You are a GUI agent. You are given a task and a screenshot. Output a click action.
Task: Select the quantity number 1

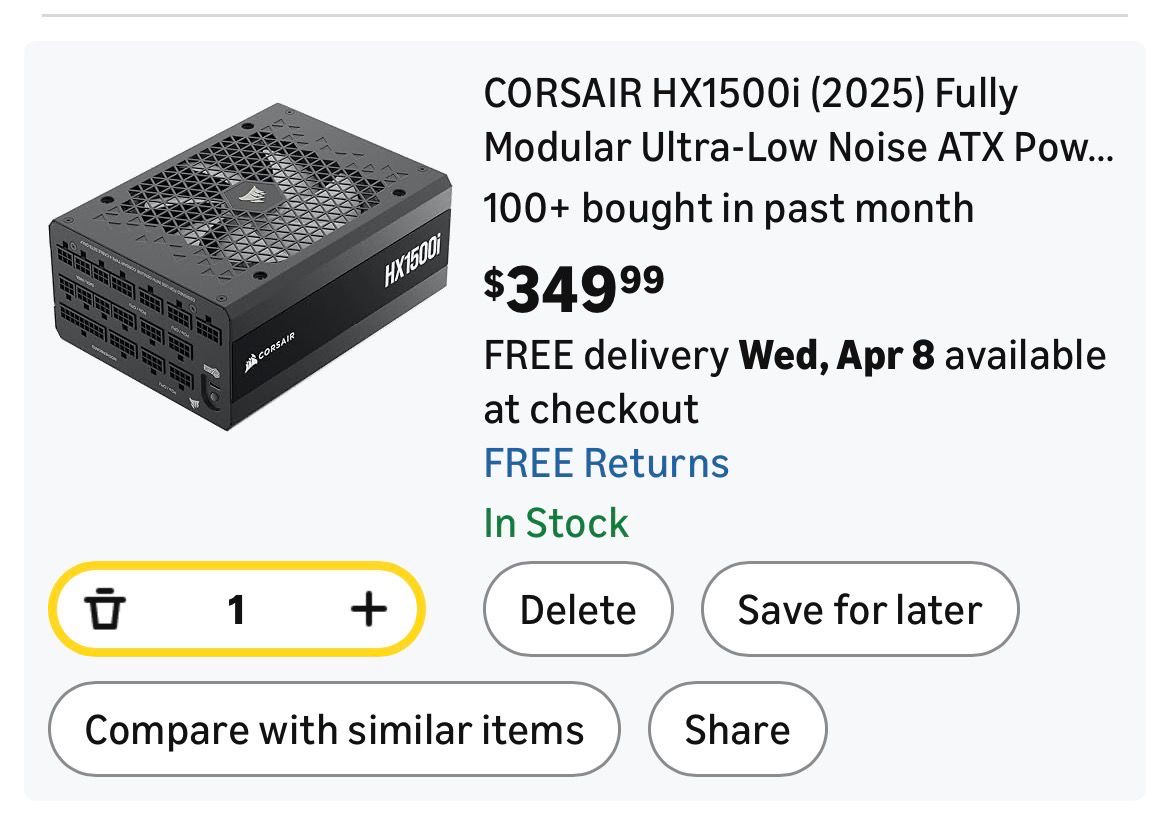point(236,609)
